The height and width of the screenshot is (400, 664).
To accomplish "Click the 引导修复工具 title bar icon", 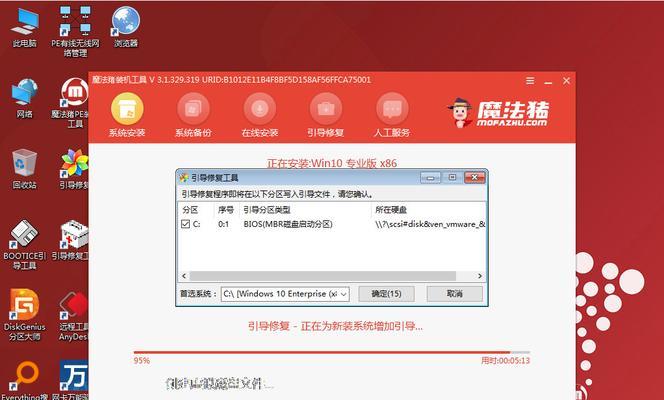I will click(184, 178).
